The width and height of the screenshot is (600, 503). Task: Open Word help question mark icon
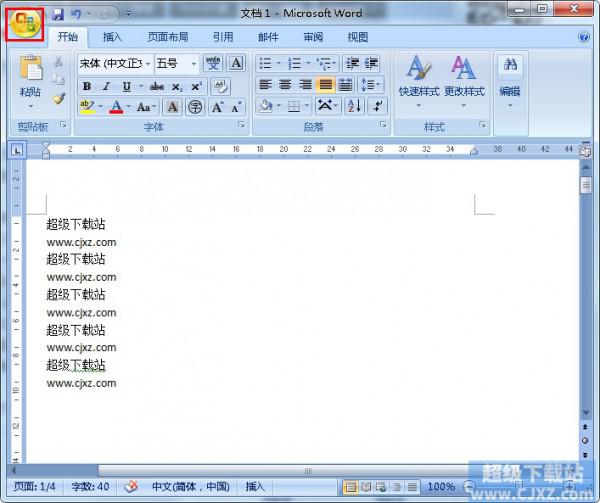pos(584,37)
